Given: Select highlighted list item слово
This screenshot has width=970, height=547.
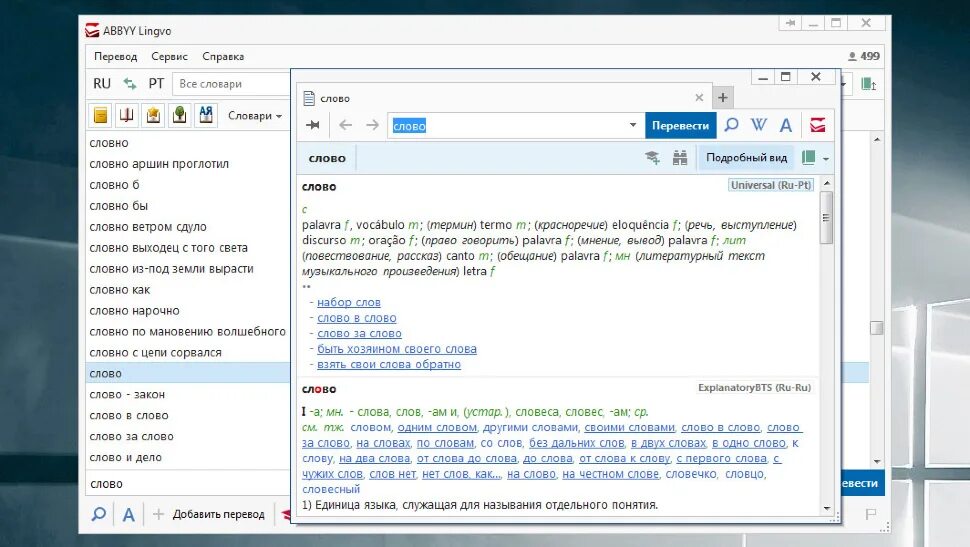Looking at the screenshot, I should pyautogui.click(x=188, y=374).
